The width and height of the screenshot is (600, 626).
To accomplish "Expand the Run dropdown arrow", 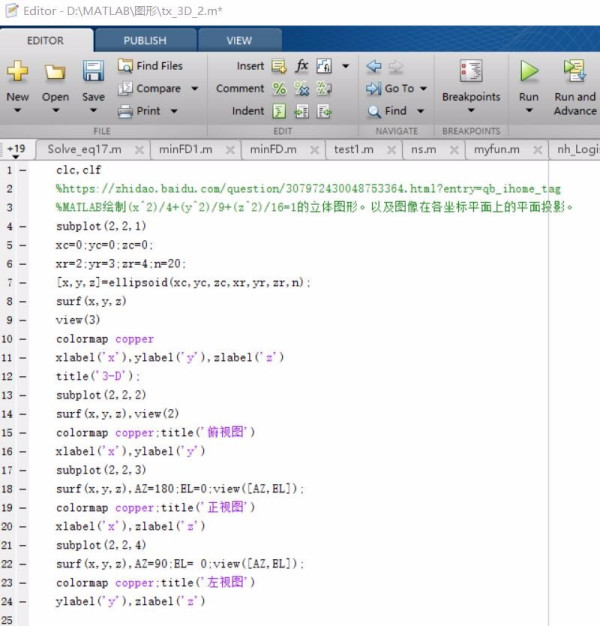I will [529, 111].
